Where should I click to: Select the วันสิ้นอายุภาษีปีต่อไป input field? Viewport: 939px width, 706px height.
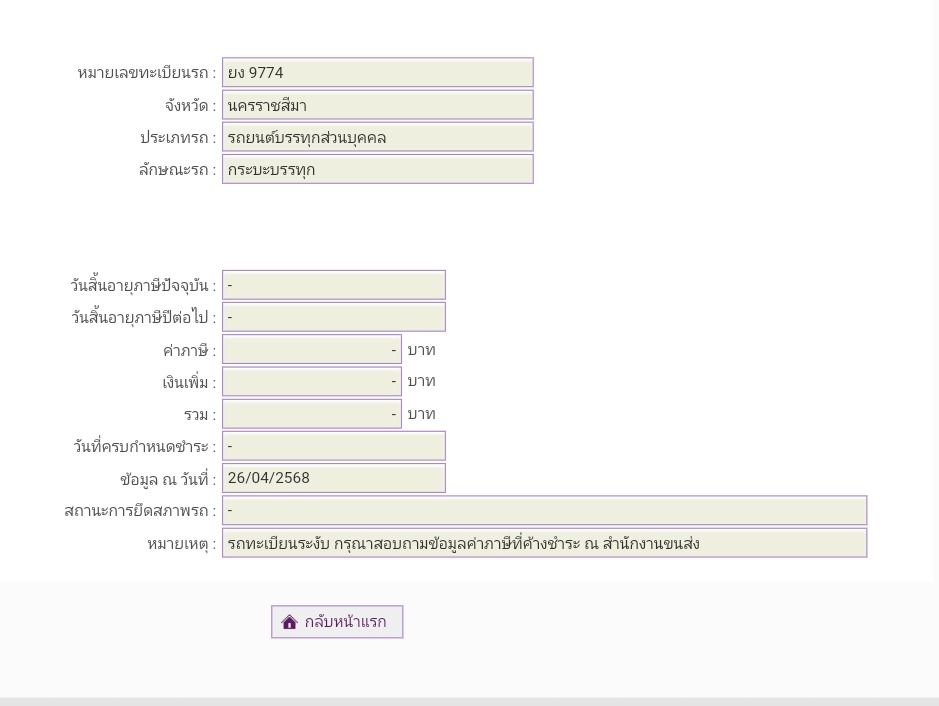[x=333, y=317]
